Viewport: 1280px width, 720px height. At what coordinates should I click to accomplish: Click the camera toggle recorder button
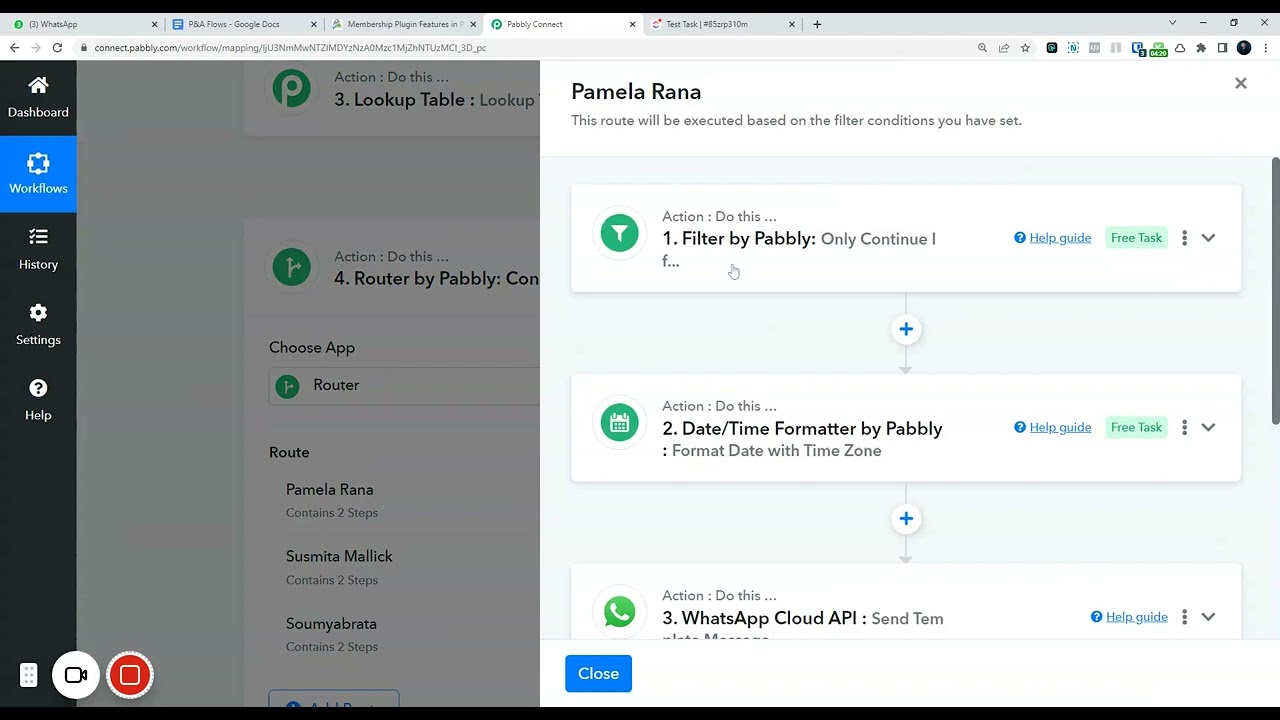click(x=76, y=675)
